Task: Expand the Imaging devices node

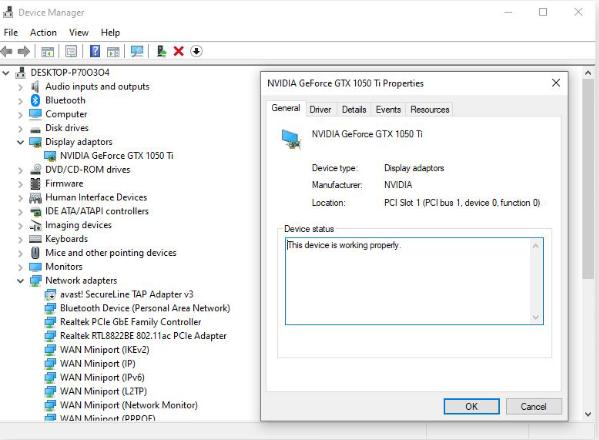Action: click(20, 226)
